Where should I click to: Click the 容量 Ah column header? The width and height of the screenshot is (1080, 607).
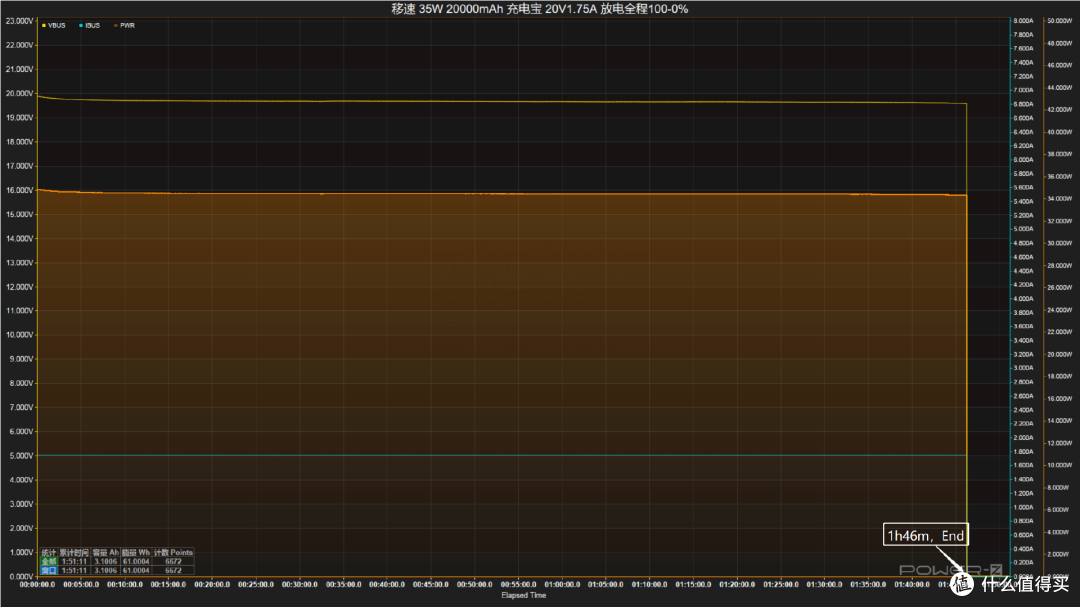[105, 553]
